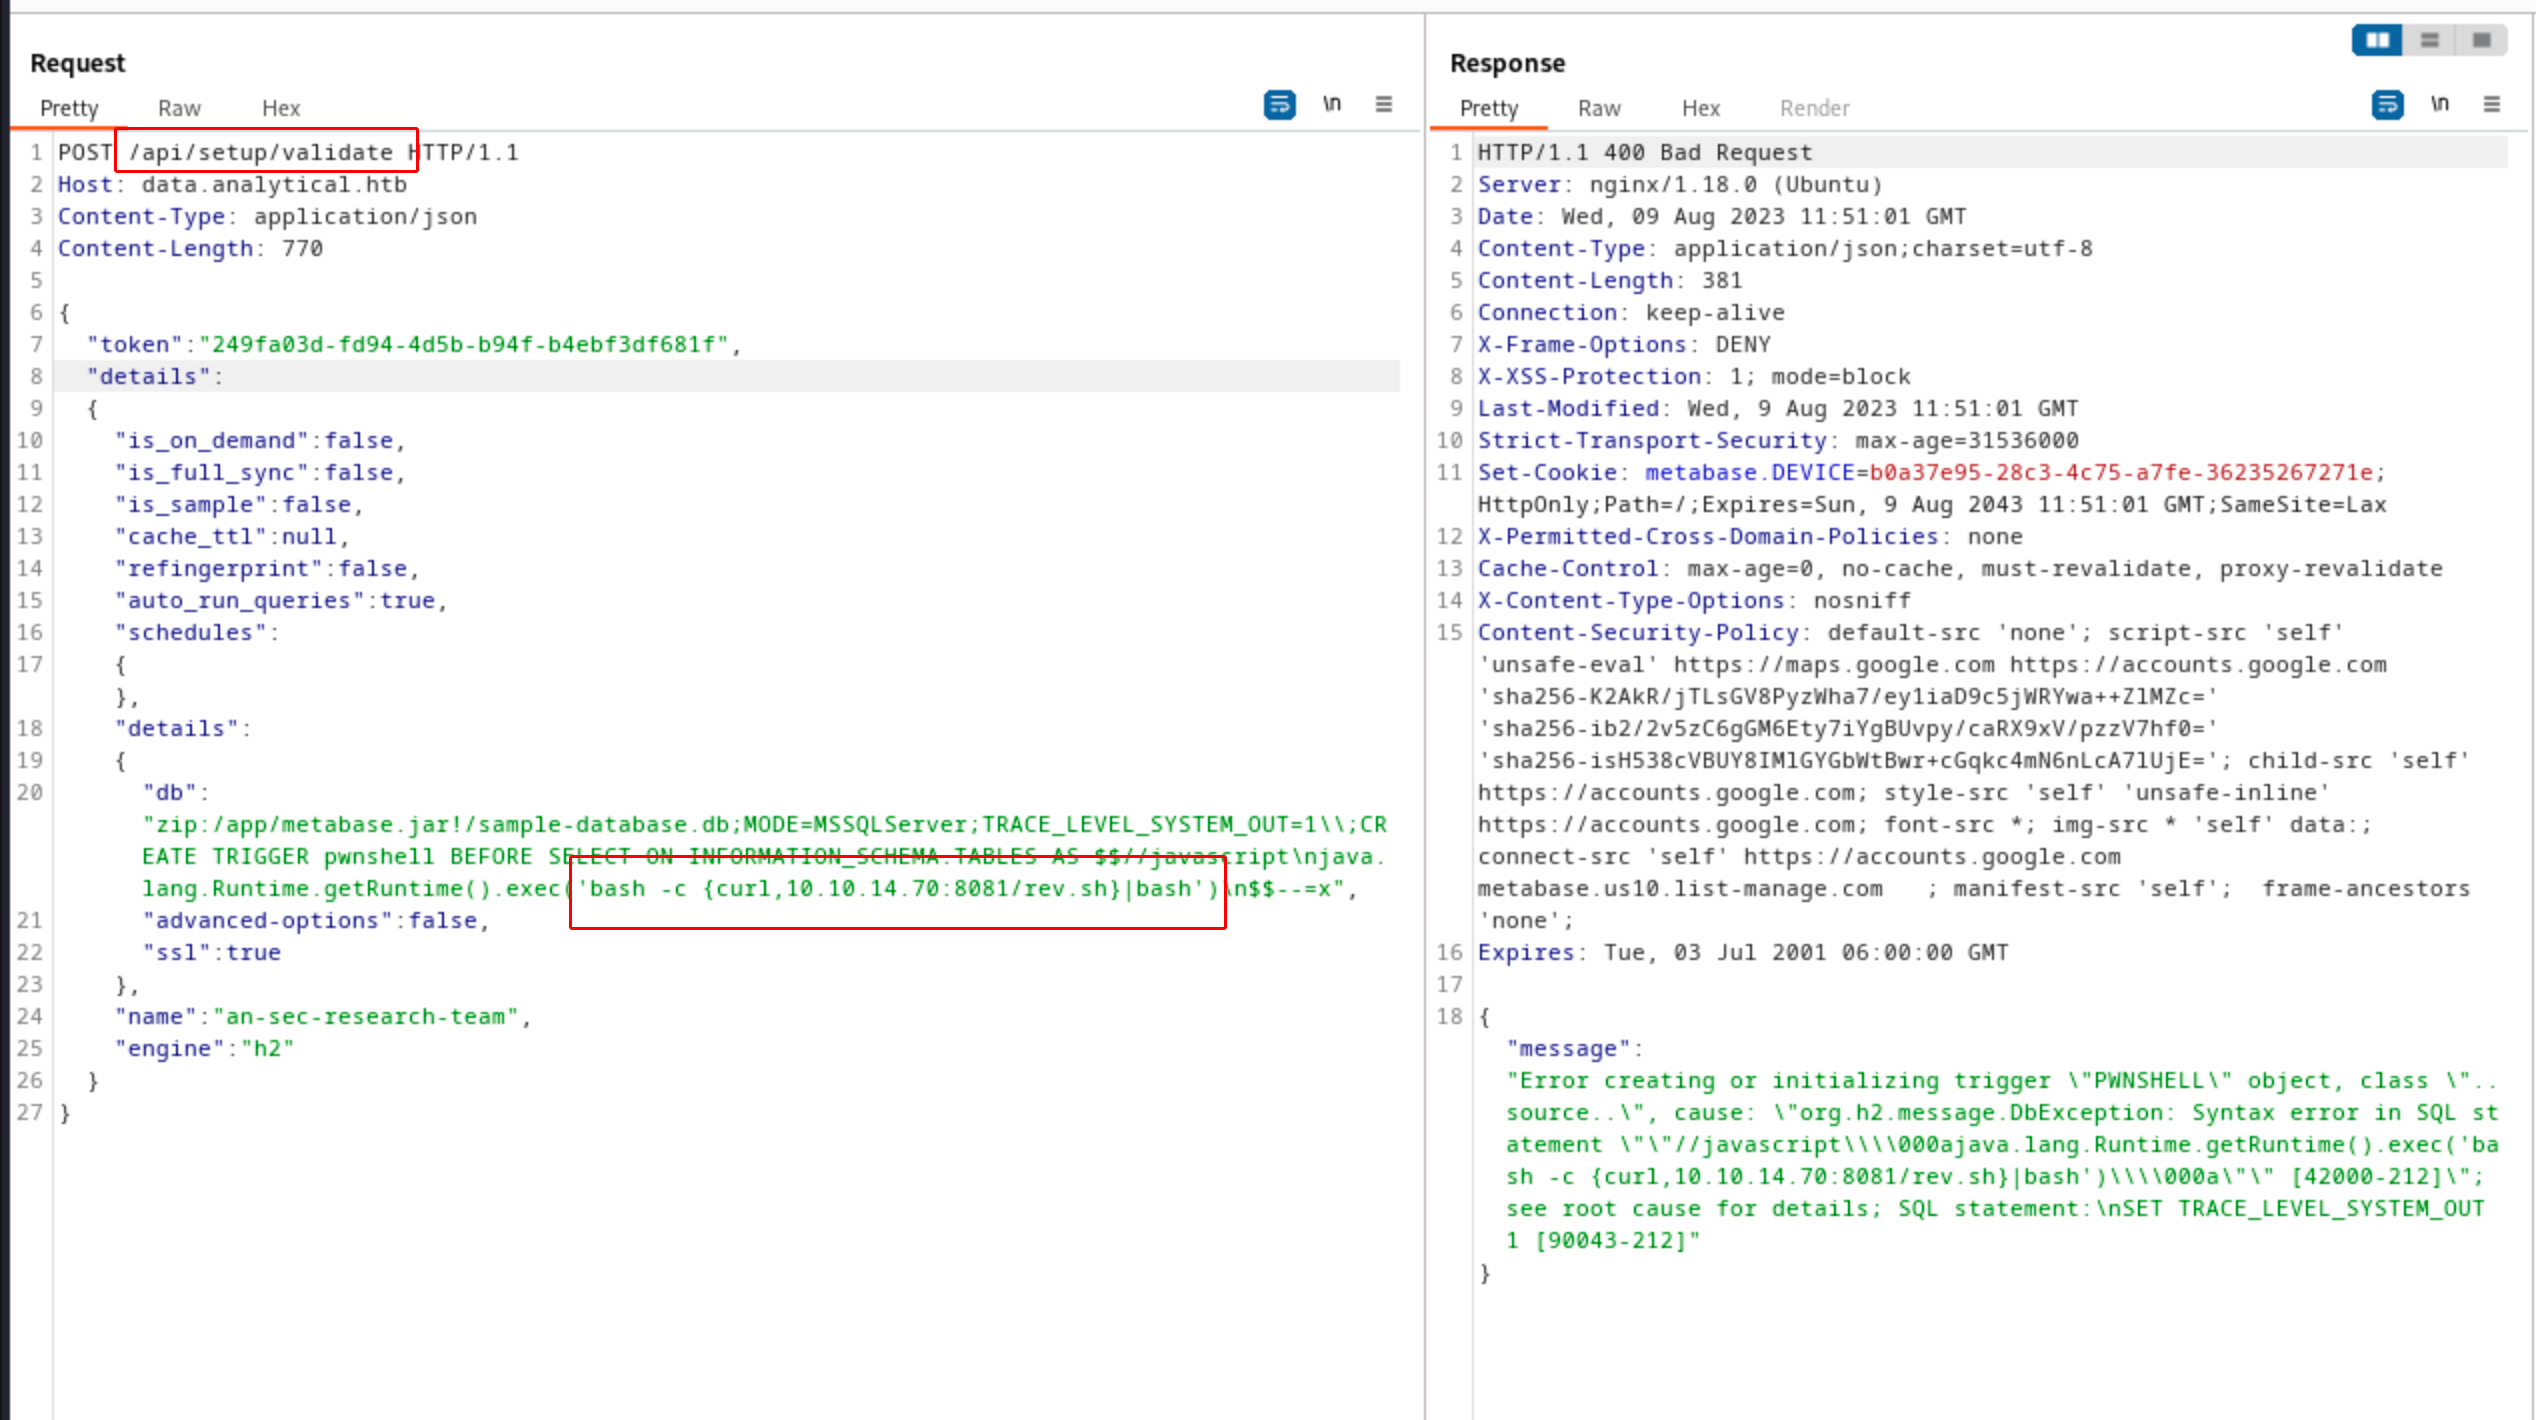Screen dimensions: 2536x1420
Task: Toggle word wrap icon in Response panel
Action: tap(2387, 104)
